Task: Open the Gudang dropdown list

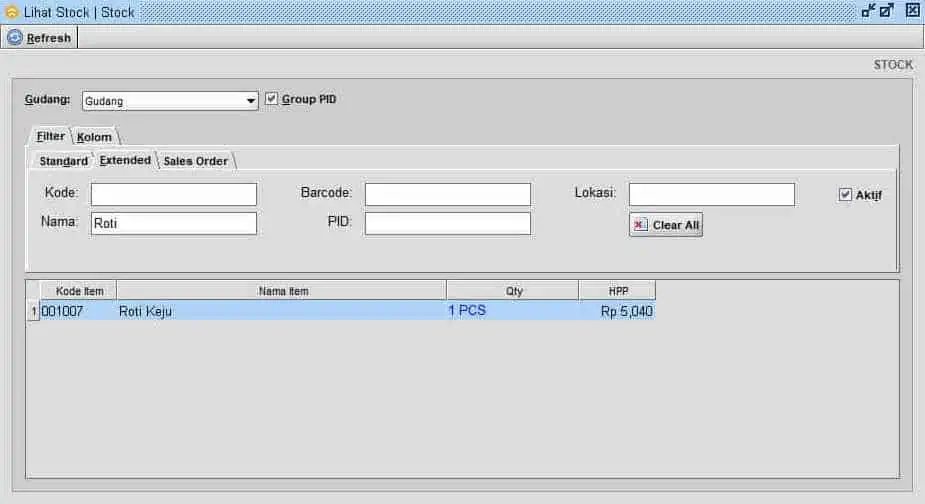Action: click(251, 101)
